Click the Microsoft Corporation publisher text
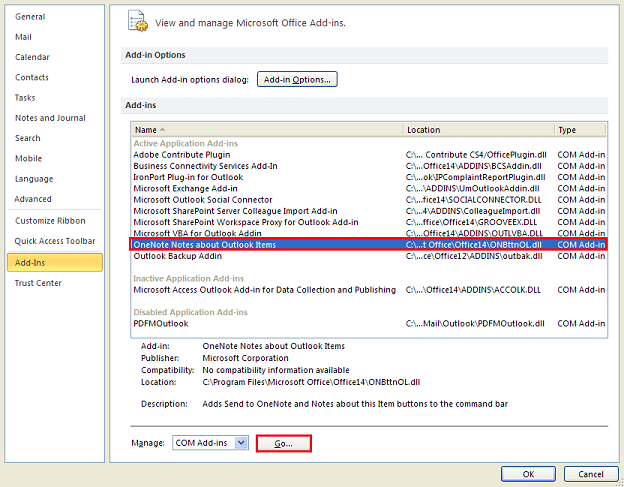The height and width of the screenshot is (487, 624). 245,358
